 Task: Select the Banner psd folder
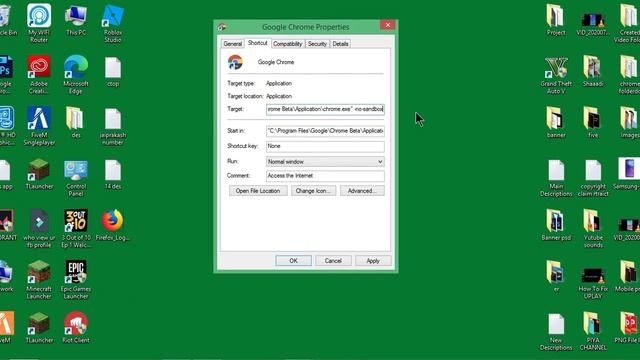pos(556,225)
